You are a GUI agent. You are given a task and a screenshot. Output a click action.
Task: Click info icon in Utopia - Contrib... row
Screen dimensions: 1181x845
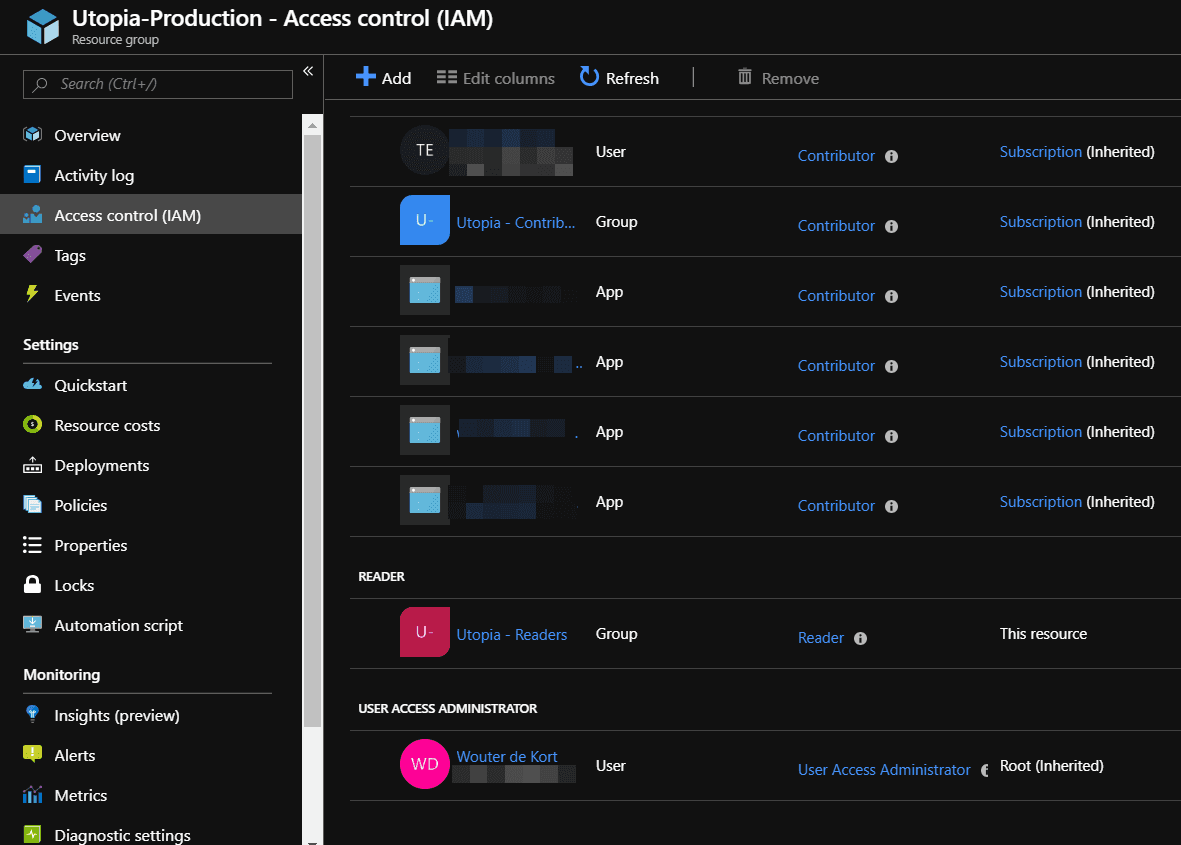(891, 227)
